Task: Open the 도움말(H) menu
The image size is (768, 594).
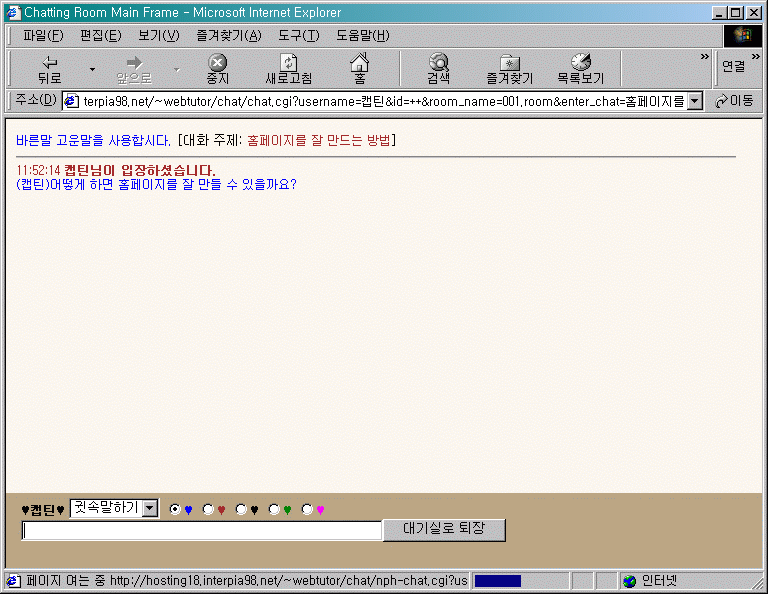Action: pyautogui.click(x=362, y=36)
